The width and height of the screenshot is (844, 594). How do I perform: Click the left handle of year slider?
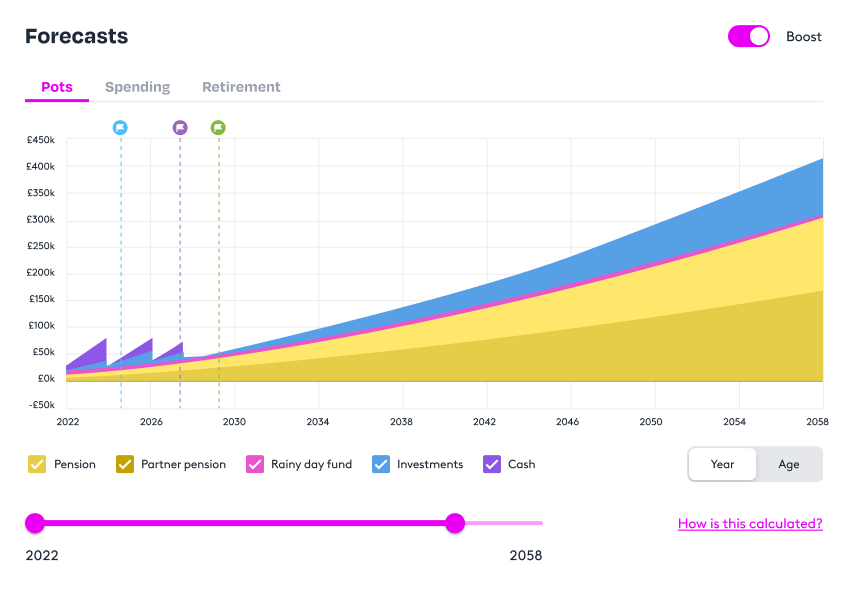coord(35,523)
